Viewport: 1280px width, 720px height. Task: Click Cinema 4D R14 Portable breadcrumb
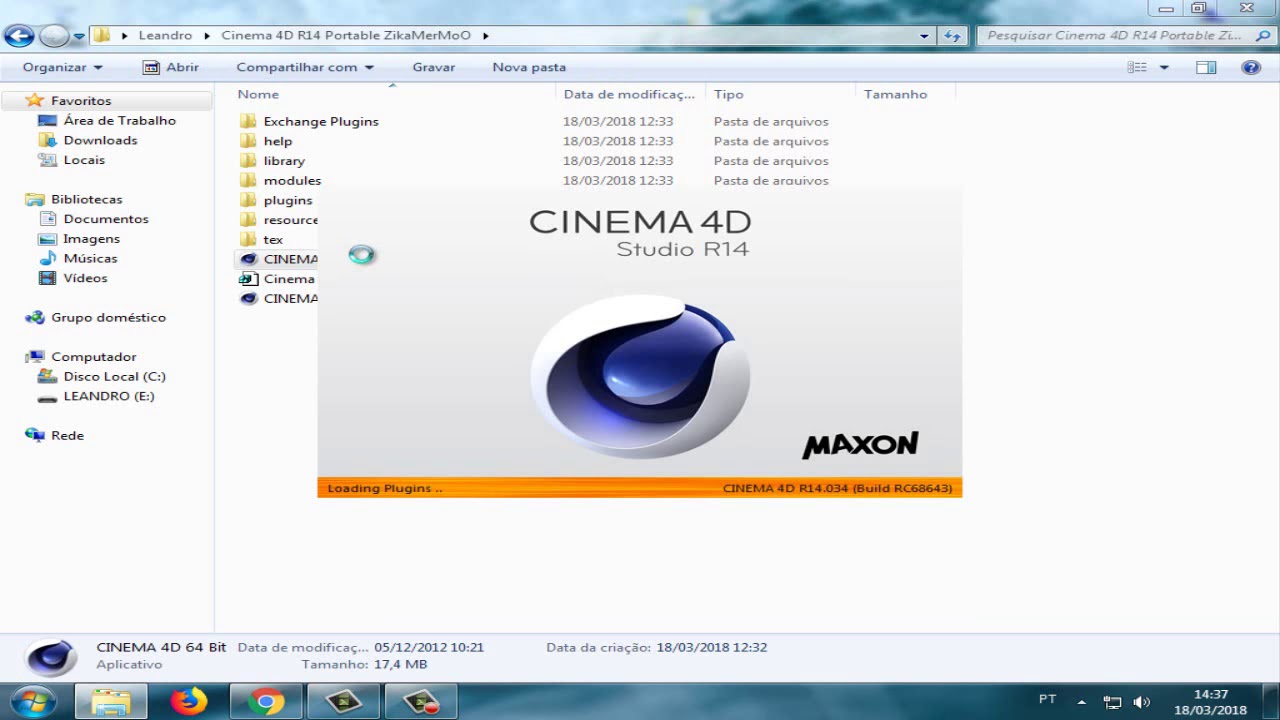pos(346,35)
